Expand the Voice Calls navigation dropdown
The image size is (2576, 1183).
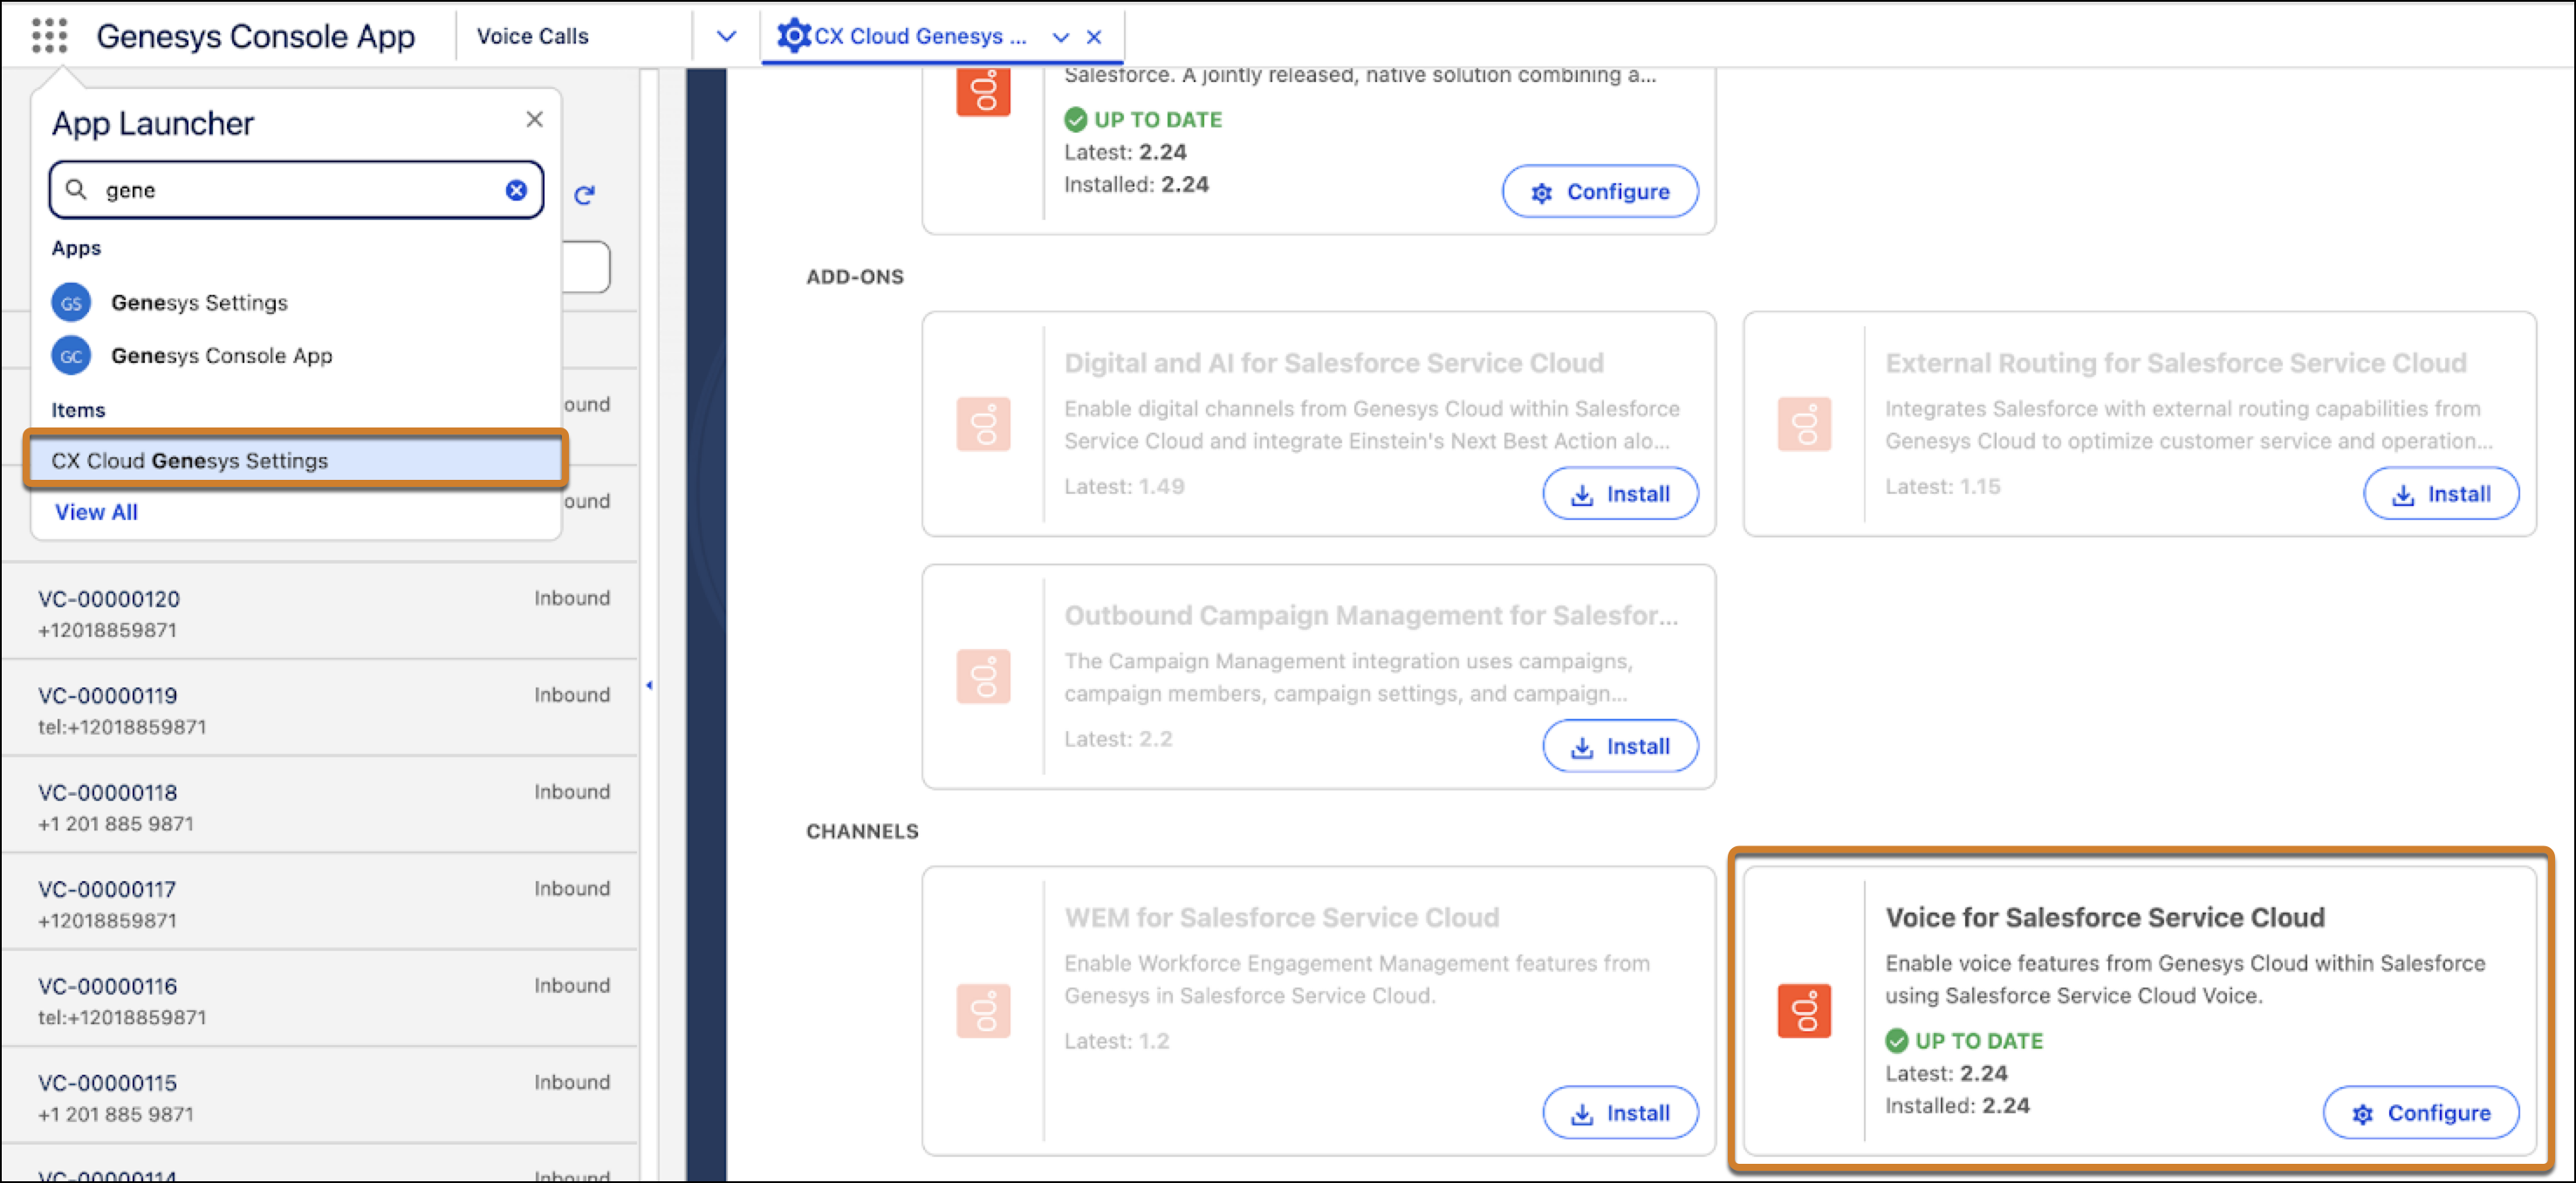[x=727, y=36]
